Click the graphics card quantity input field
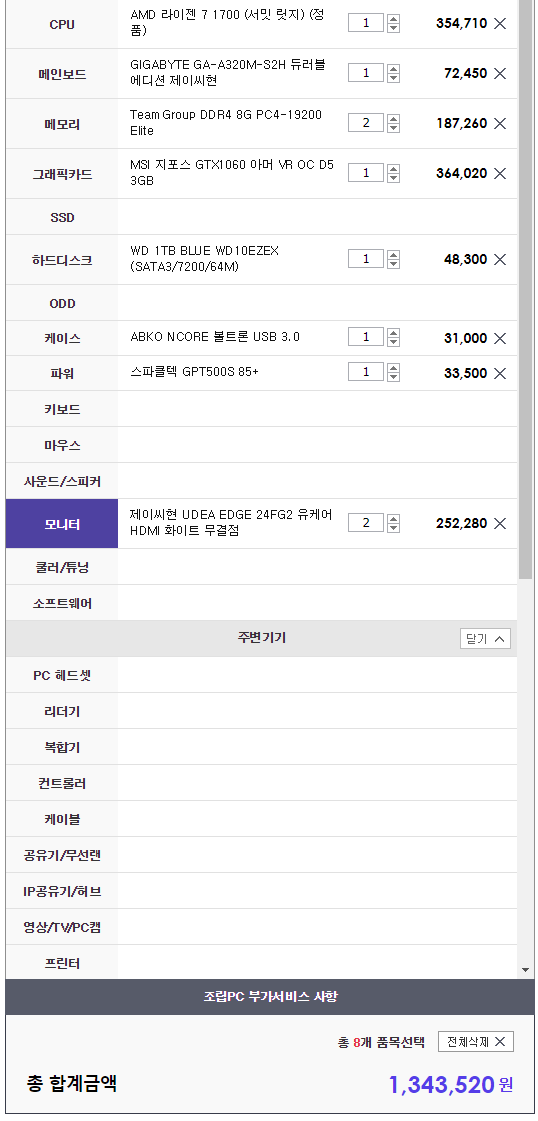The height and width of the screenshot is (1121, 538). [x=366, y=173]
